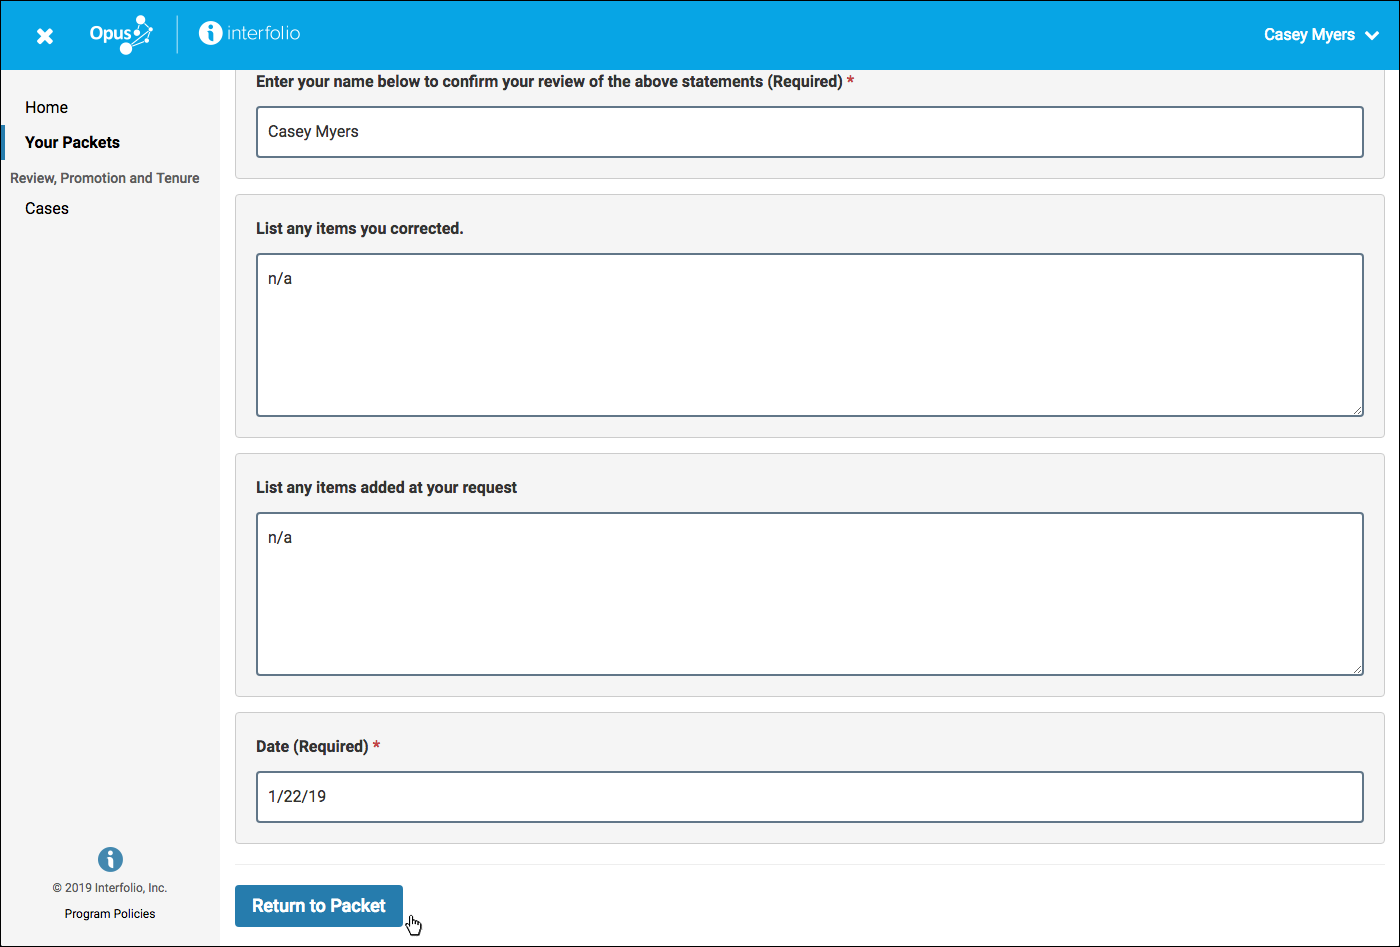Close the sidebar with the X icon
This screenshot has width=1400, height=947.
pos(45,36)
